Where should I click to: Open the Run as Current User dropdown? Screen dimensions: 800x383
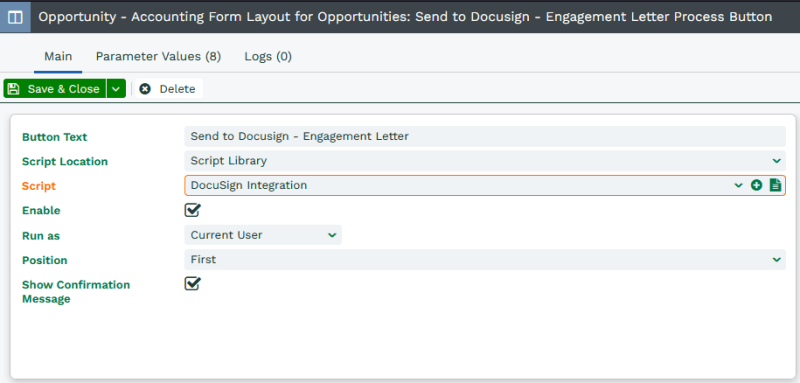(263, 235)
